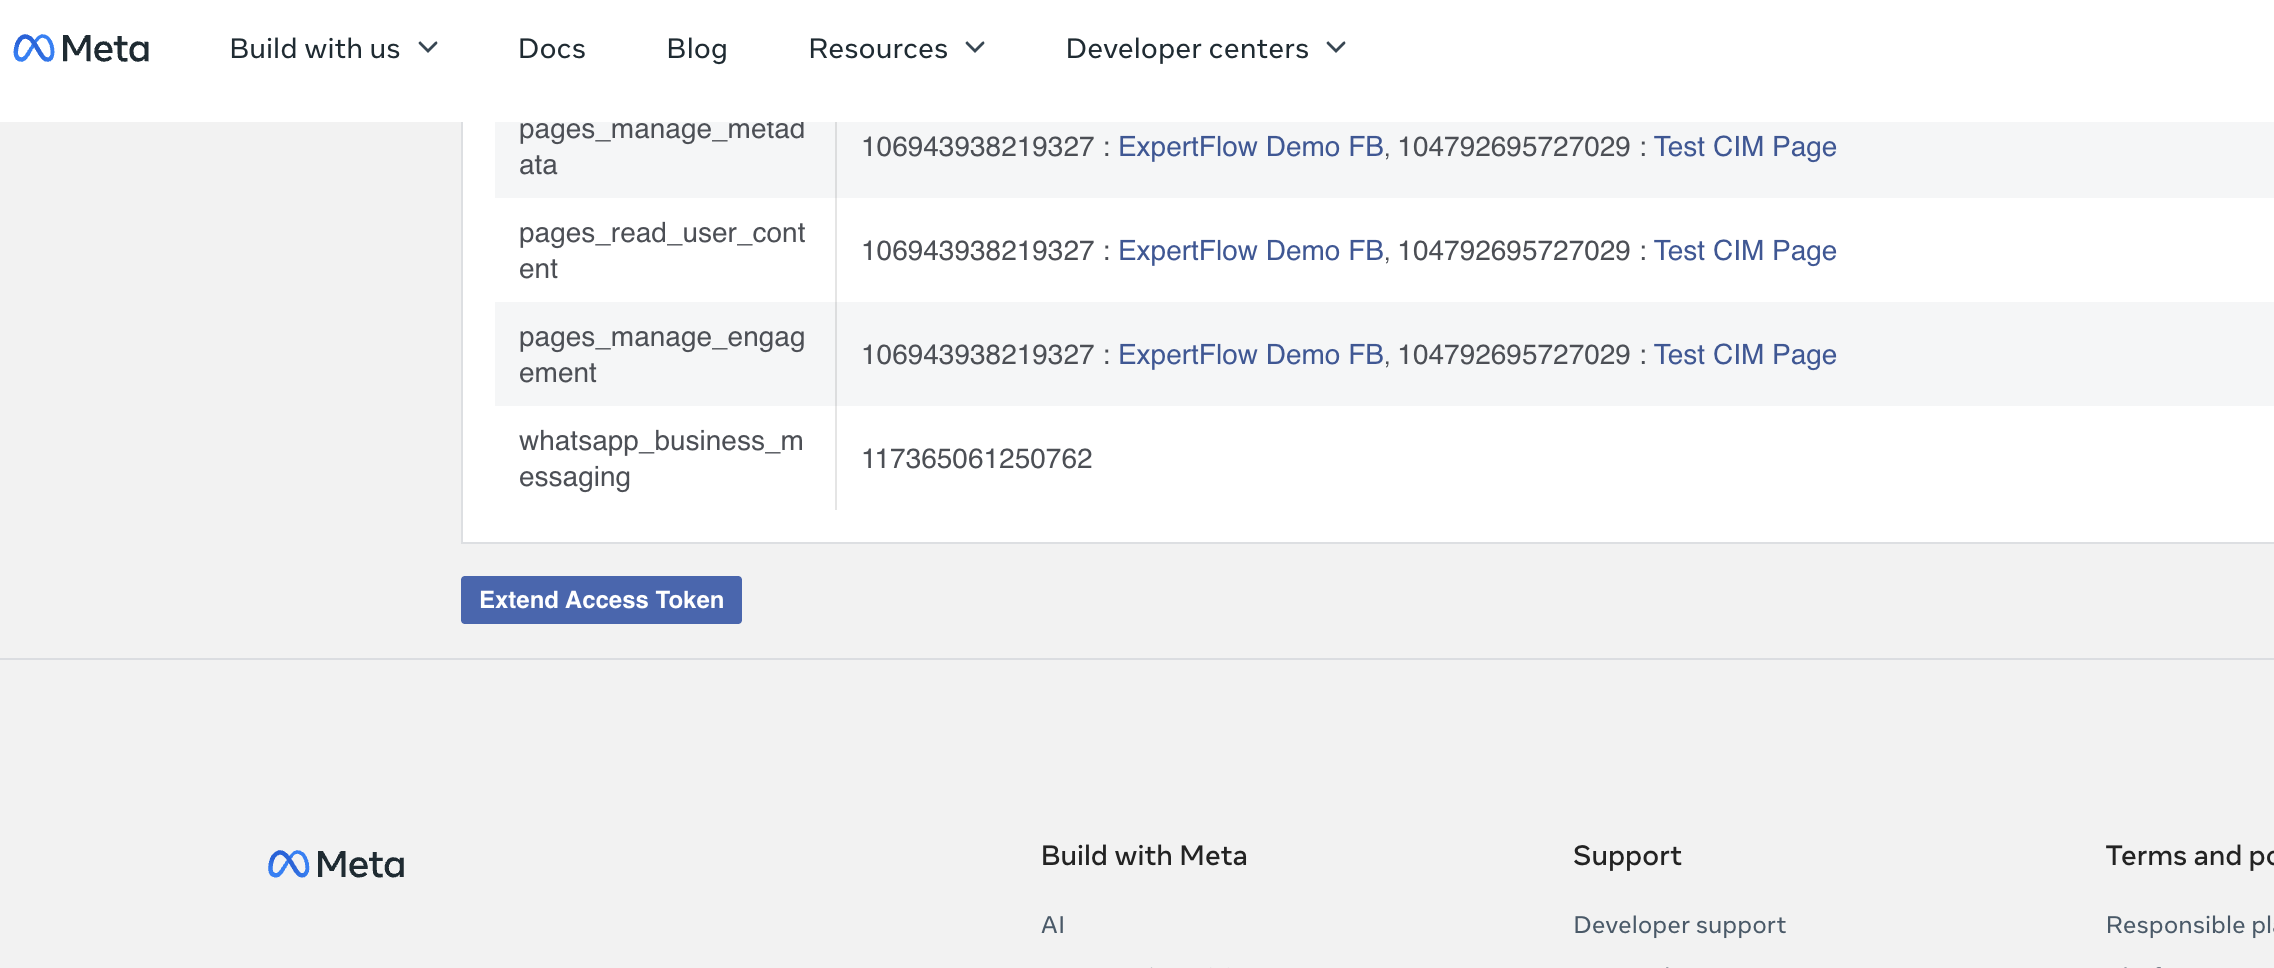Open ExpertFlow Demo FB in pages_read_user_content row
The width and height of the screenshot is (2274, 968).
click(x=1250, y=250)
